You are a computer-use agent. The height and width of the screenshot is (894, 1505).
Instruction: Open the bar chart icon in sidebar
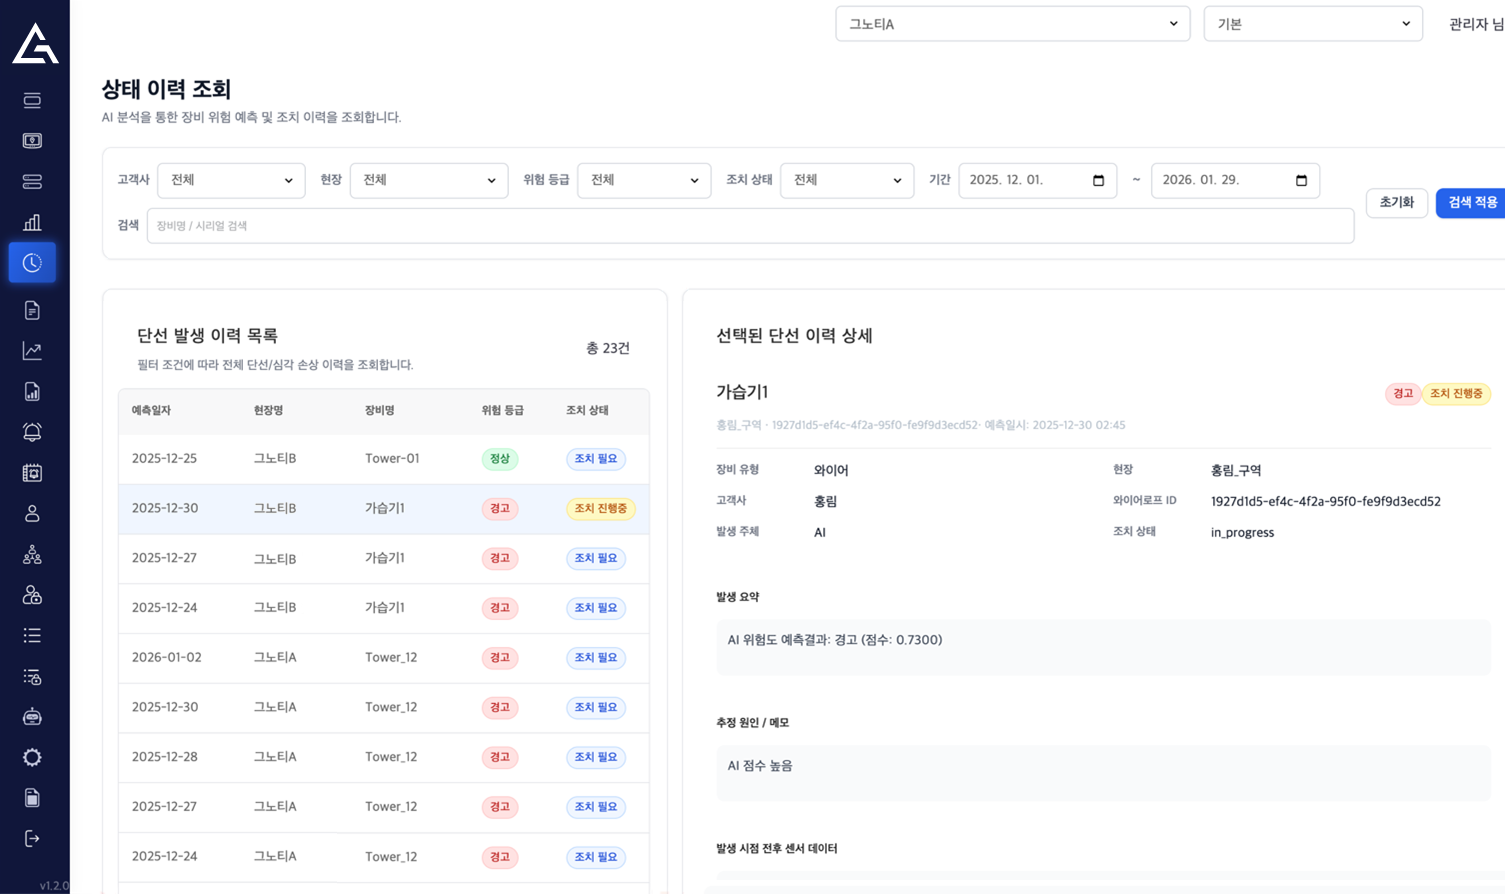(32, 222)
